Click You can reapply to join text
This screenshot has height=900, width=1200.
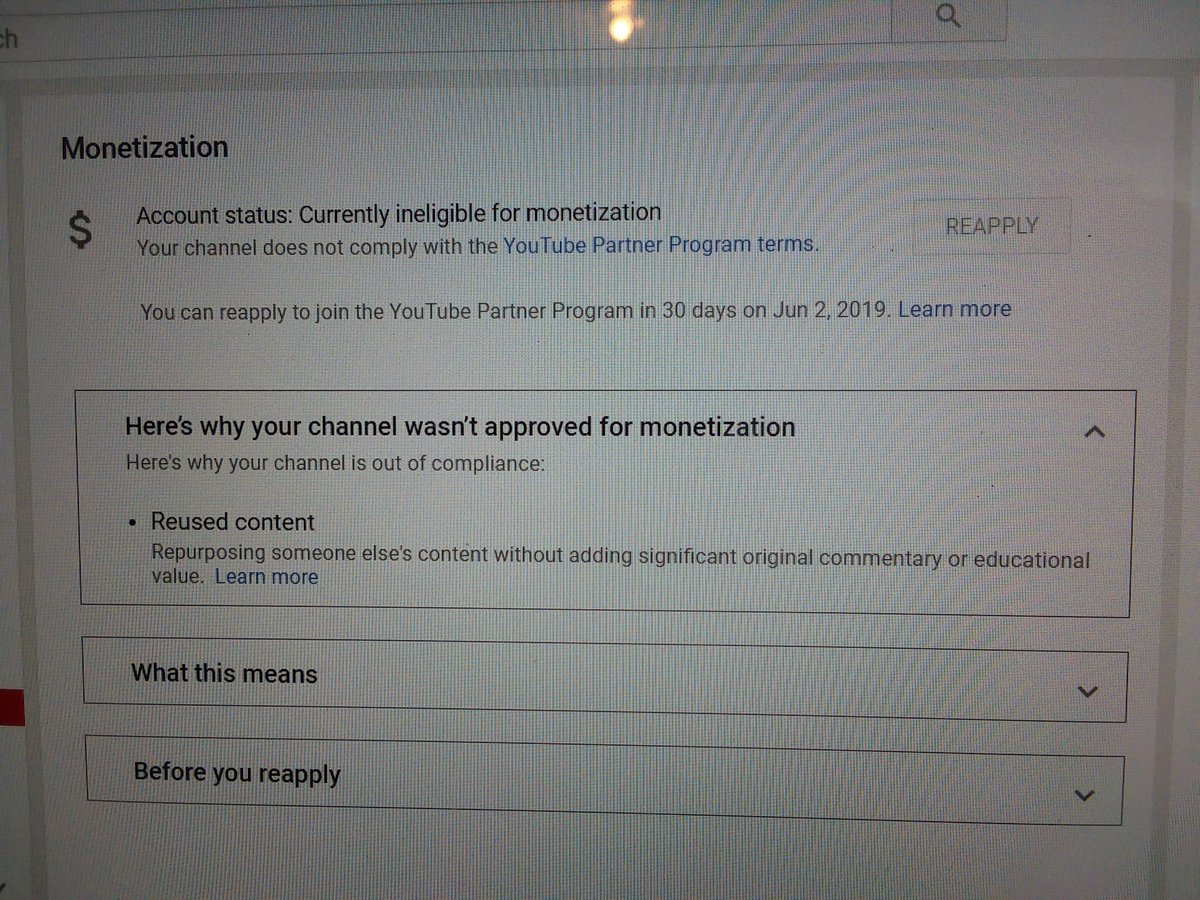[514, 311]
